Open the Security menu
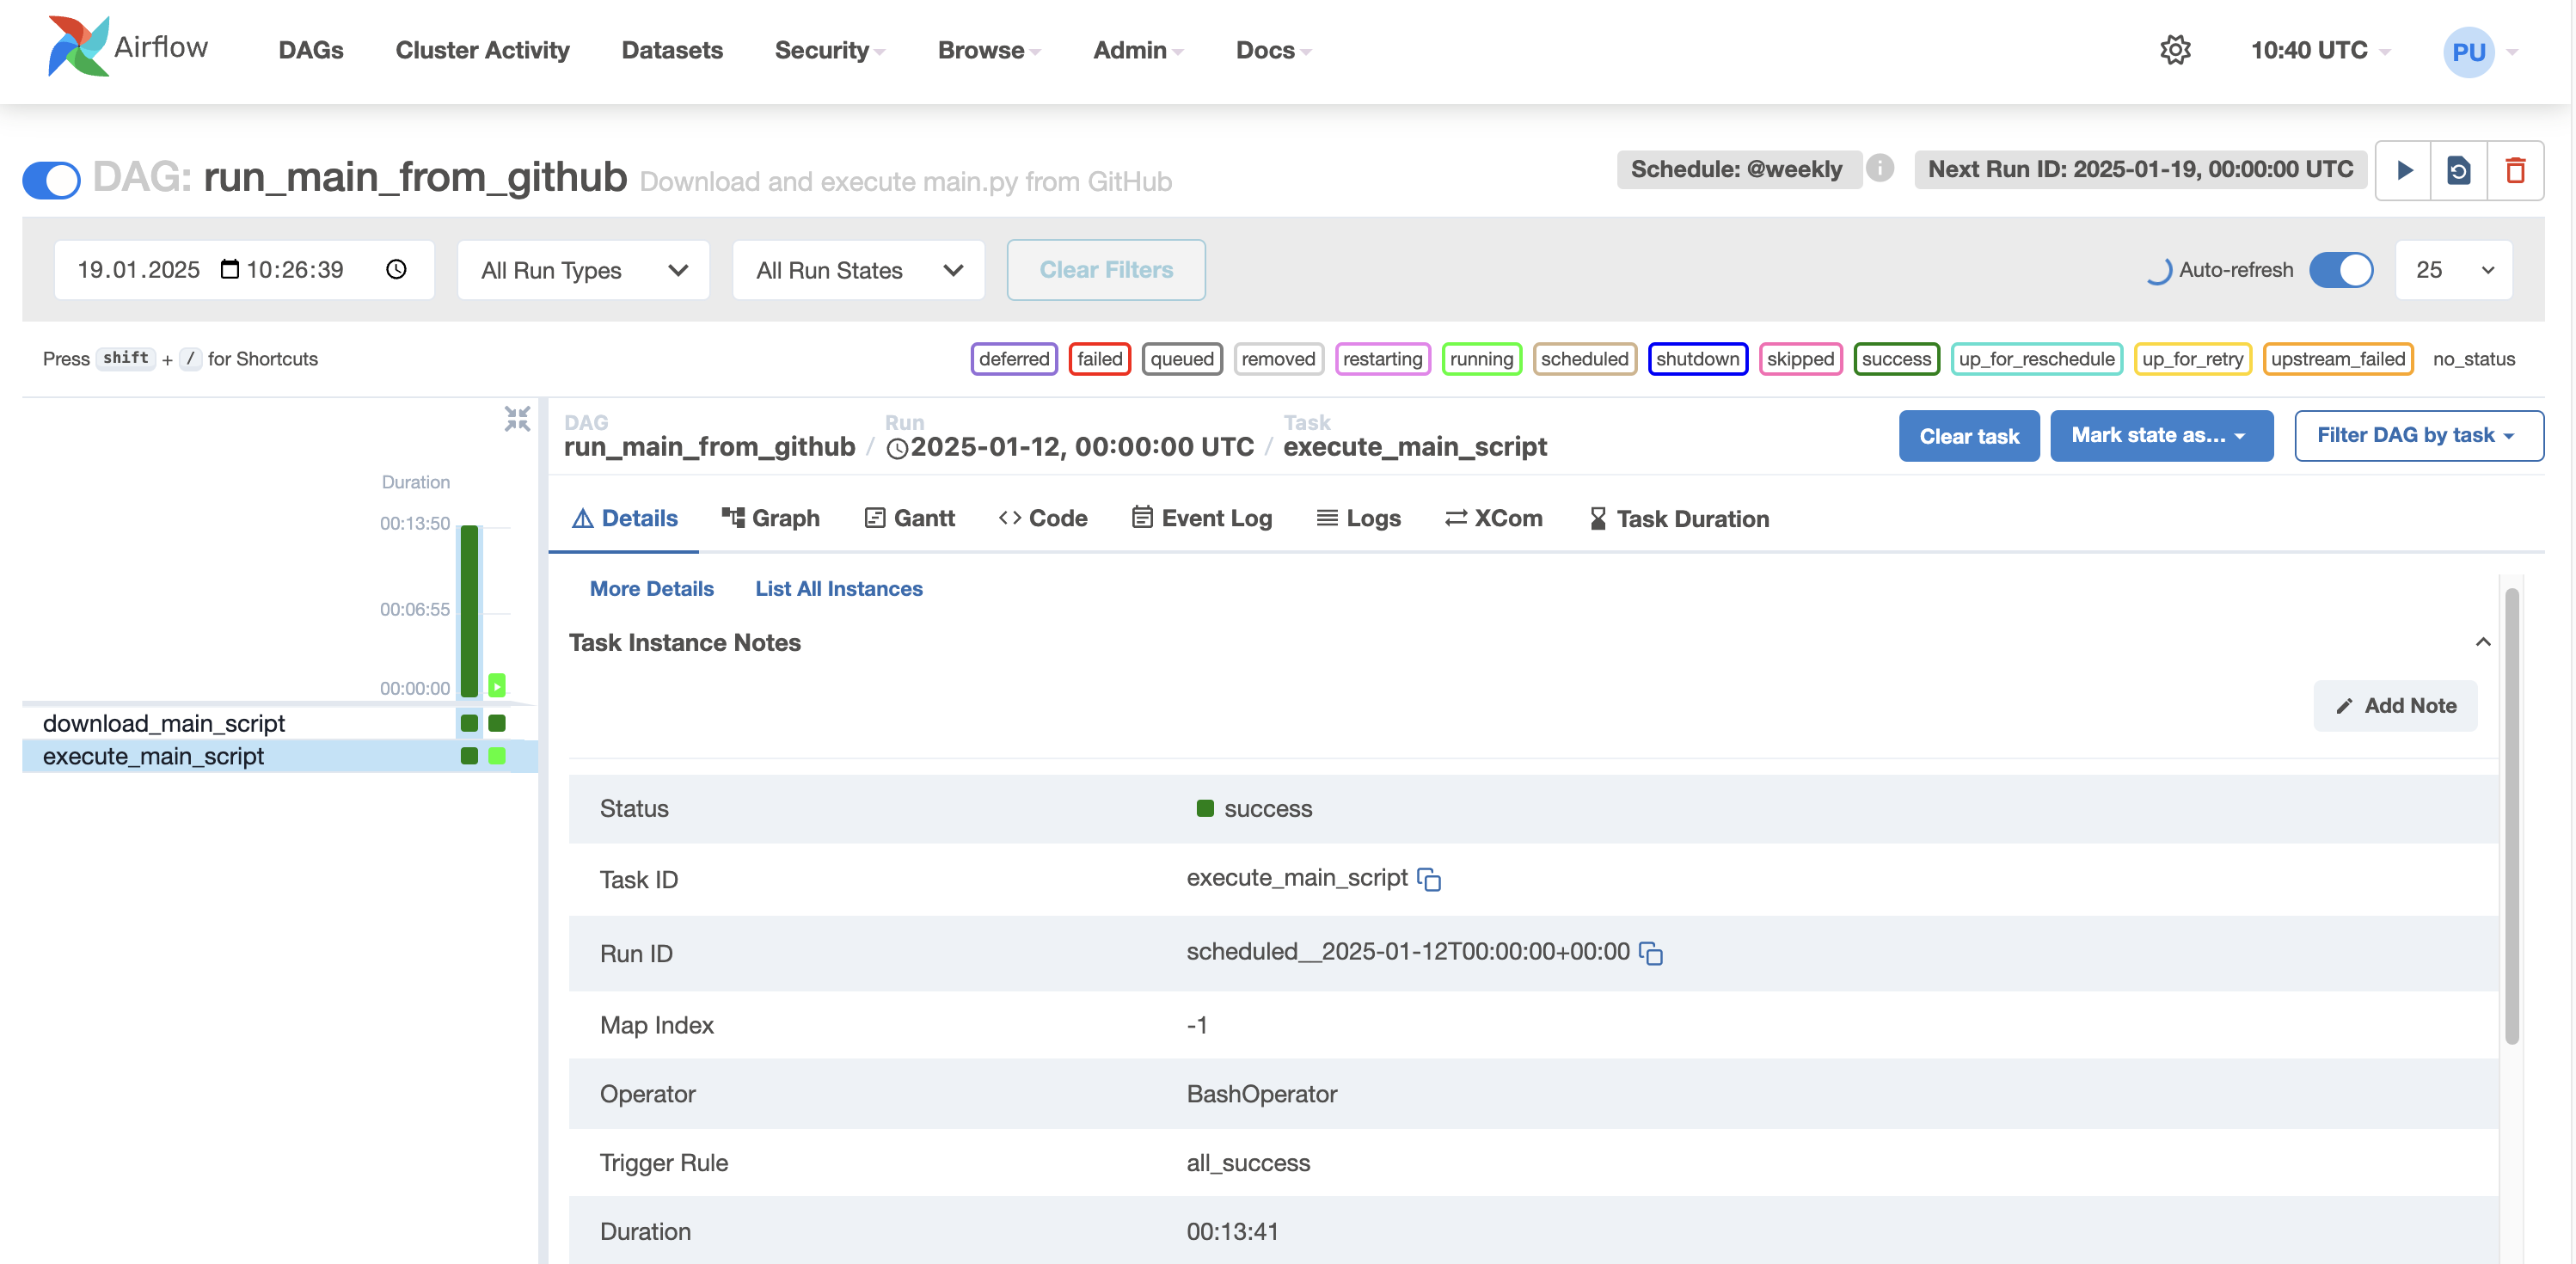The width and height of the screenshot is (2576, 1264). [829, 50]
